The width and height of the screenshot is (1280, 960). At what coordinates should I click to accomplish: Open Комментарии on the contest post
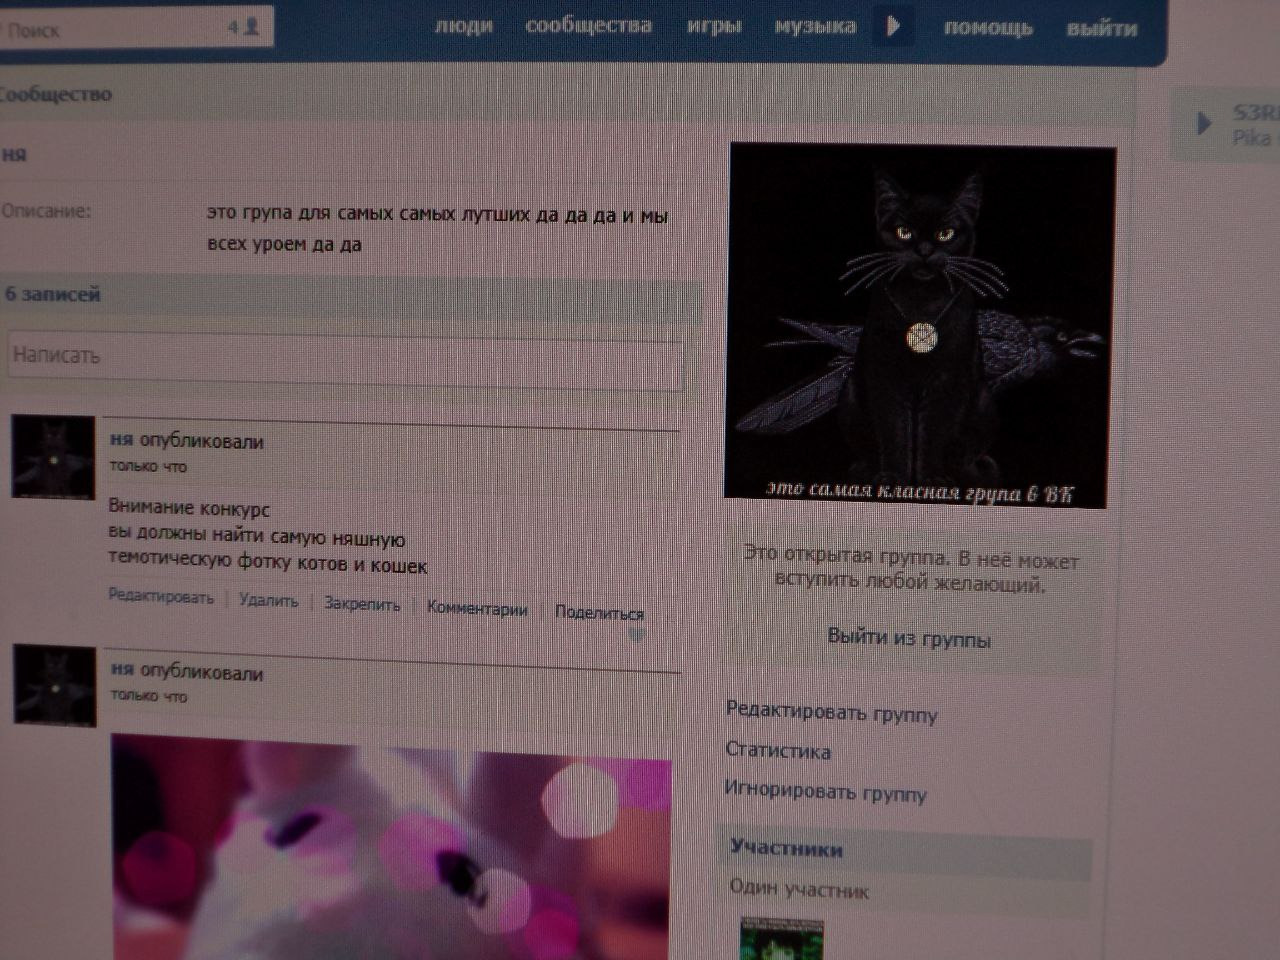(477, 608)
